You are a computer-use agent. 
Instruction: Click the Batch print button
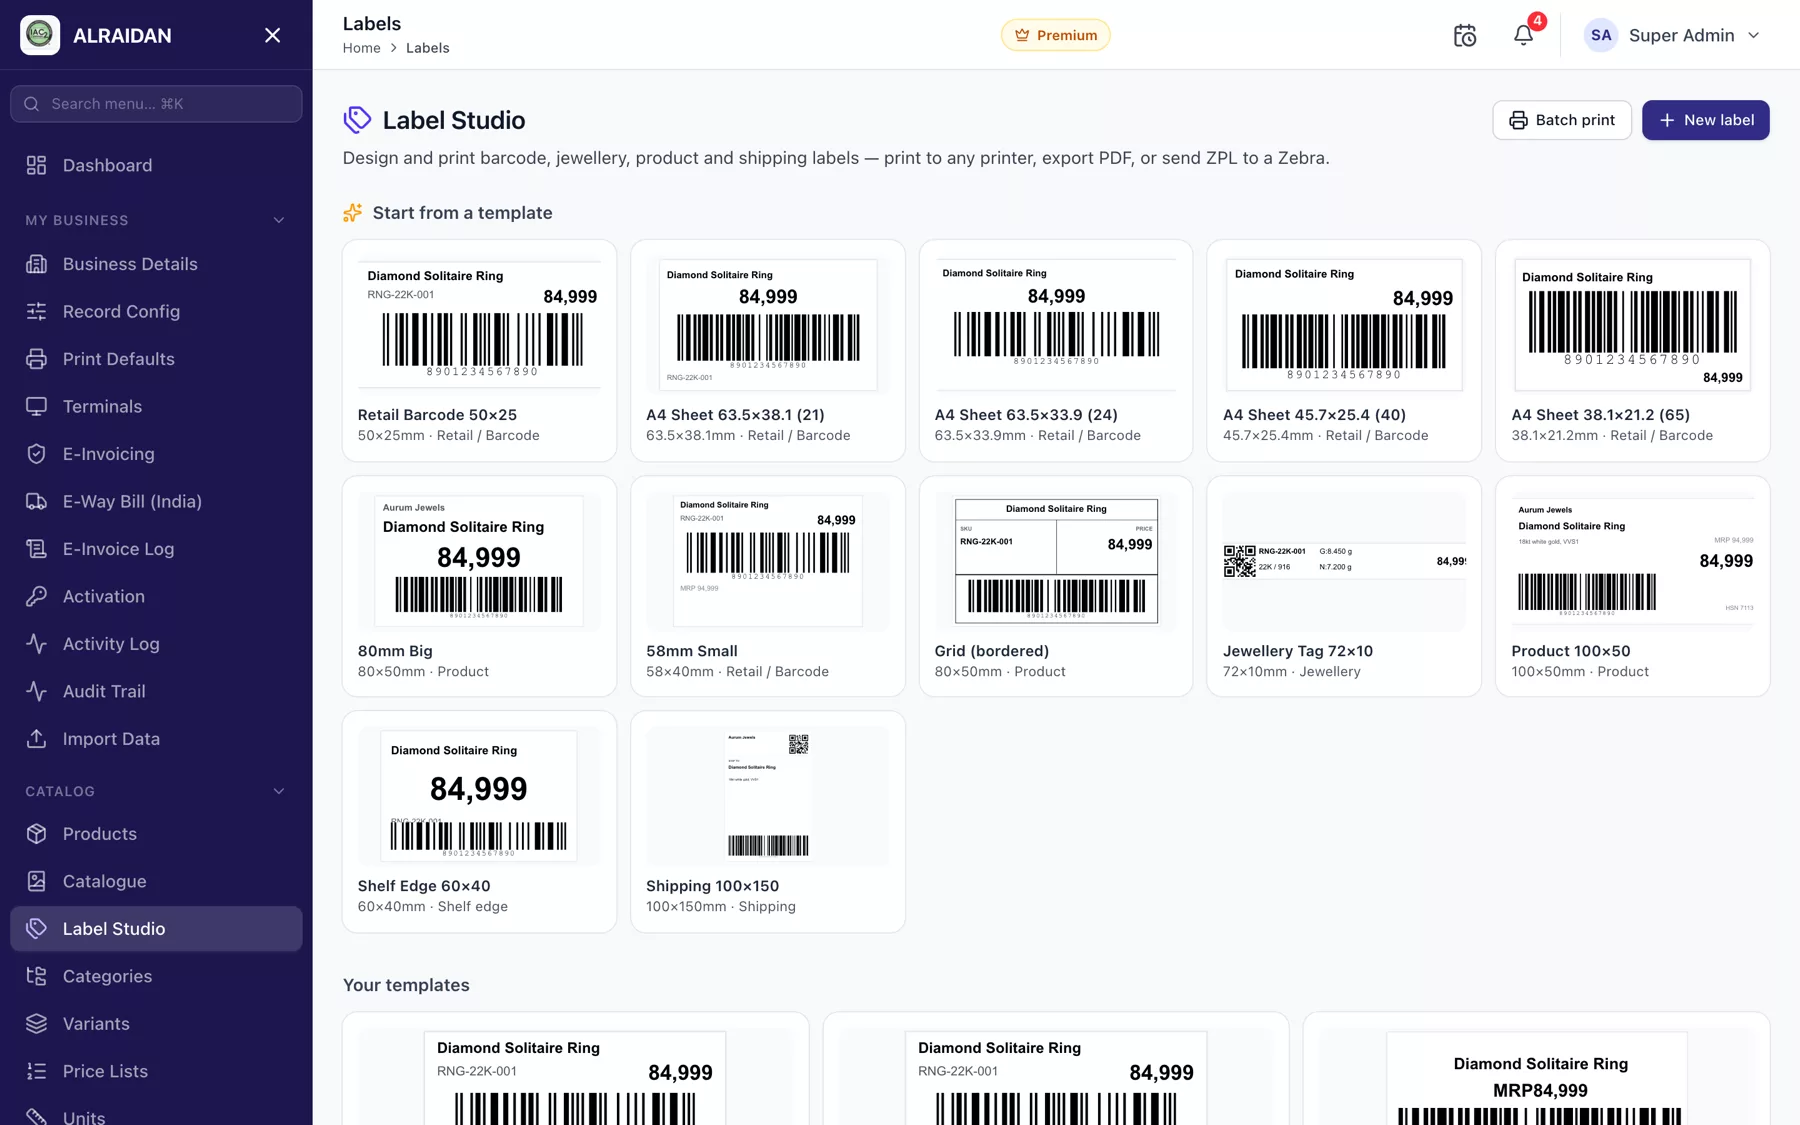[1562, 120]
